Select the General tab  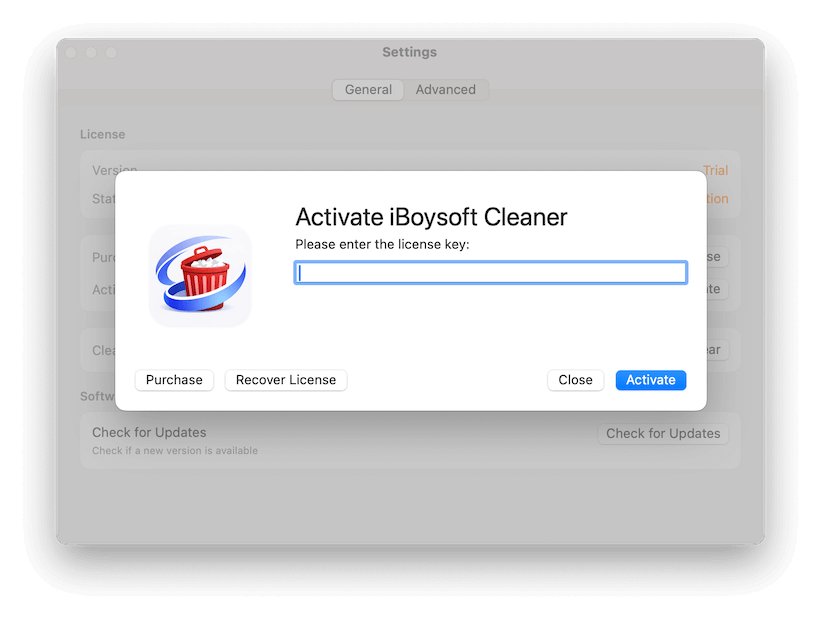[x=368, y=89]
